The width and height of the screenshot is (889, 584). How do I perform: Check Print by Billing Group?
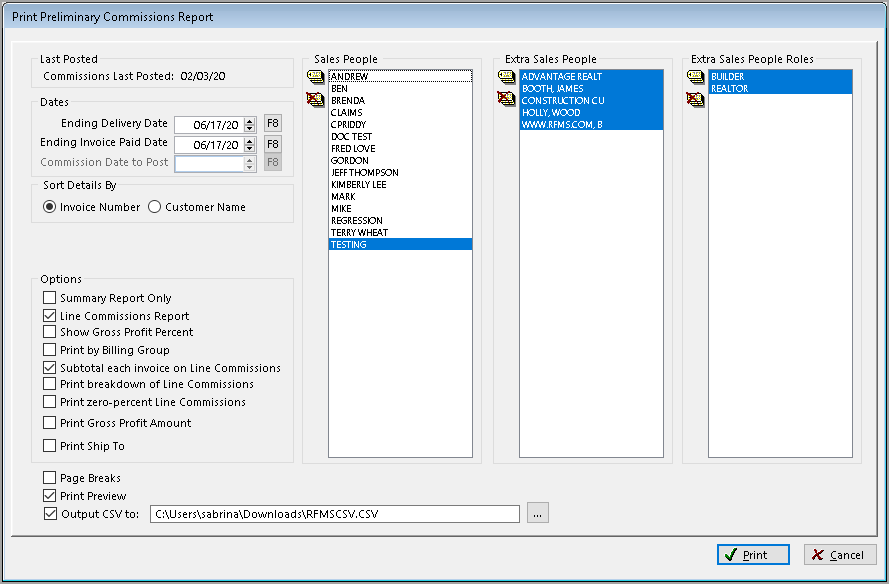[x=50, y=350]
